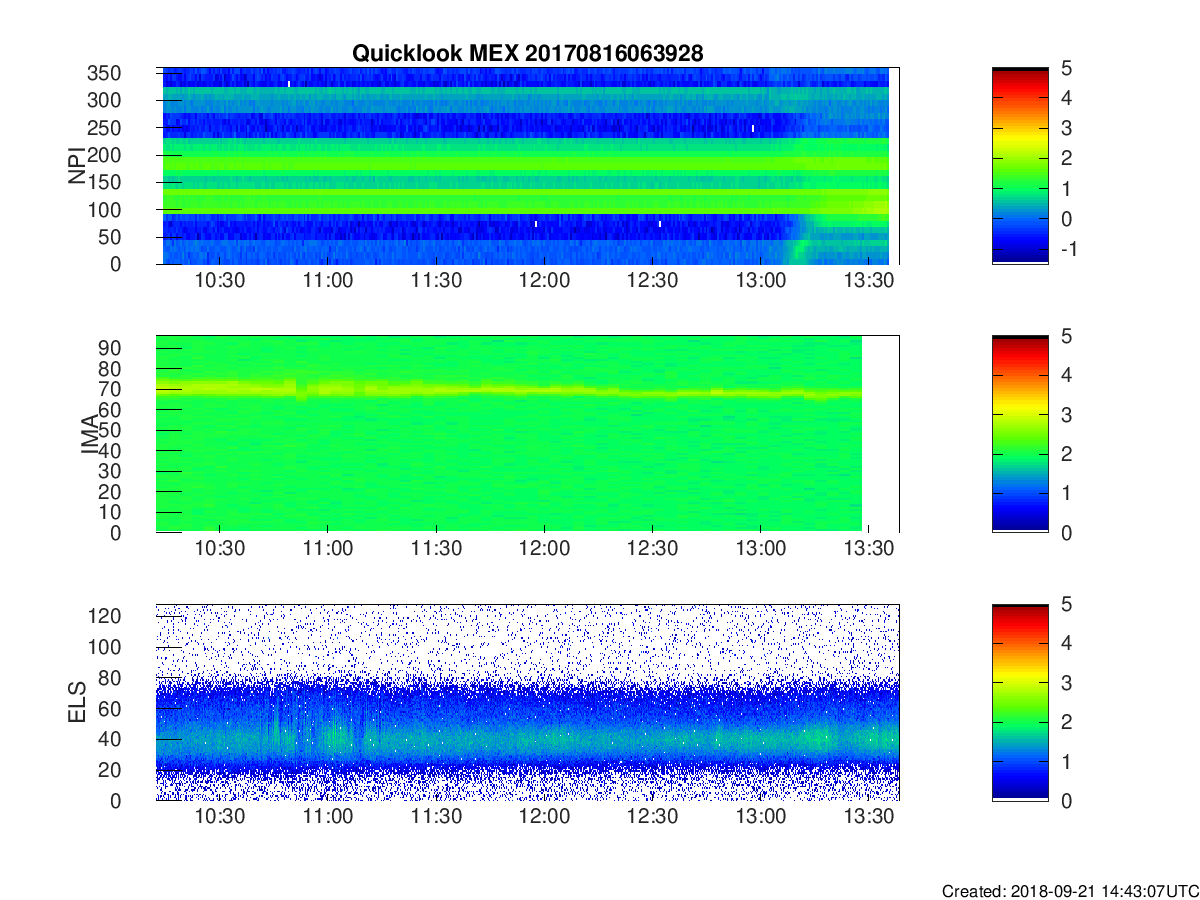Click the ELS panel color bar
Screen dimensions: 1200x900
(x=1020, y=702)
